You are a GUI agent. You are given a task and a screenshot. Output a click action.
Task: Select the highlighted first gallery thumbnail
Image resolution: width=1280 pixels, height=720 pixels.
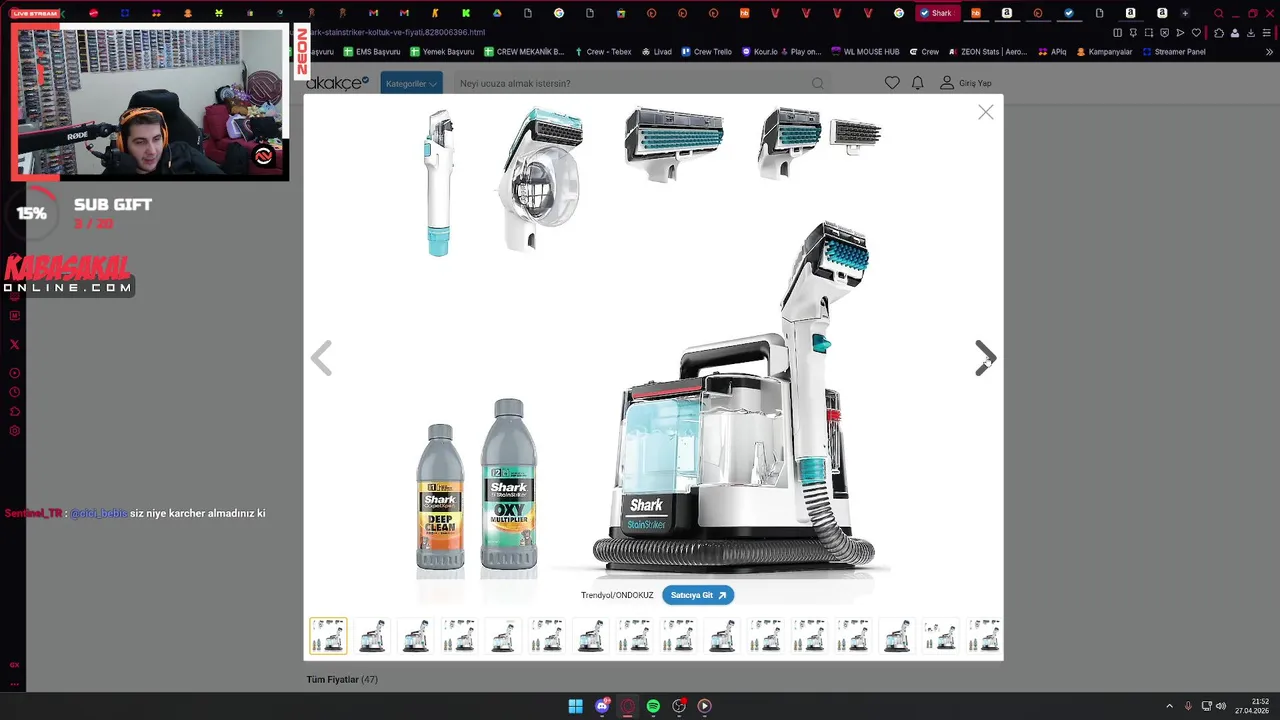[328, 636]
